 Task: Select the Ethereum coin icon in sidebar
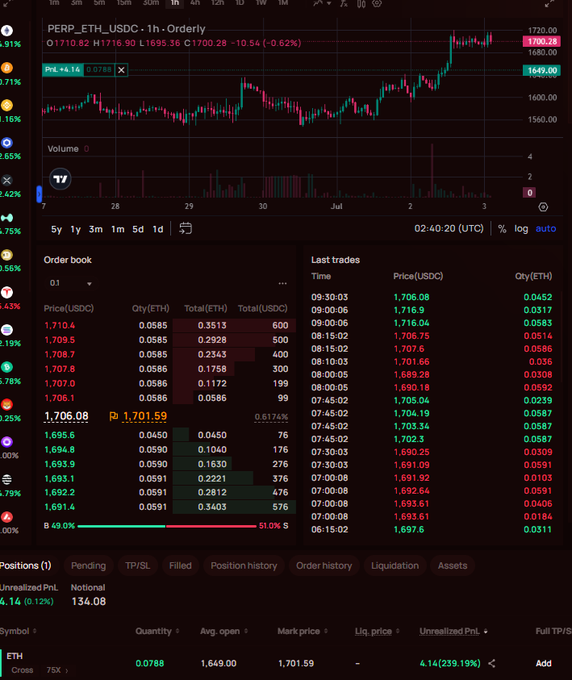(x=7, y=31)
